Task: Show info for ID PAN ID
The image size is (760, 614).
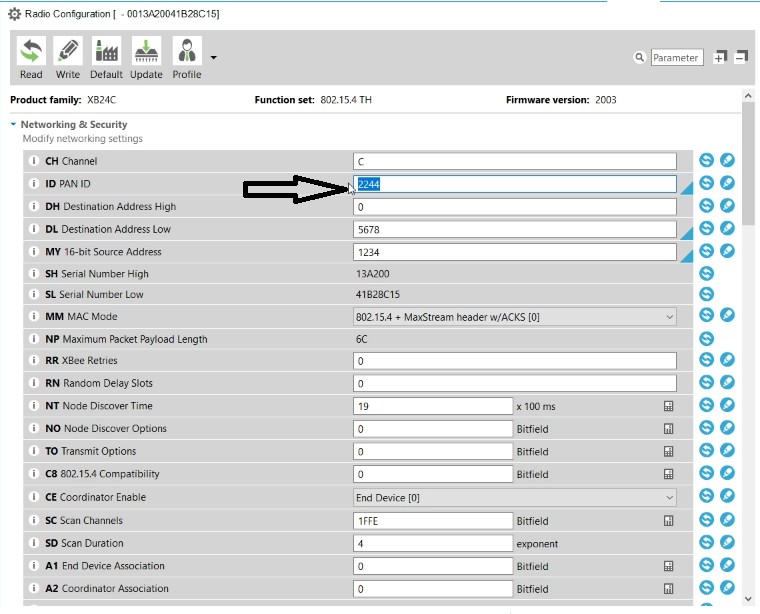Action: coord(33,184)
